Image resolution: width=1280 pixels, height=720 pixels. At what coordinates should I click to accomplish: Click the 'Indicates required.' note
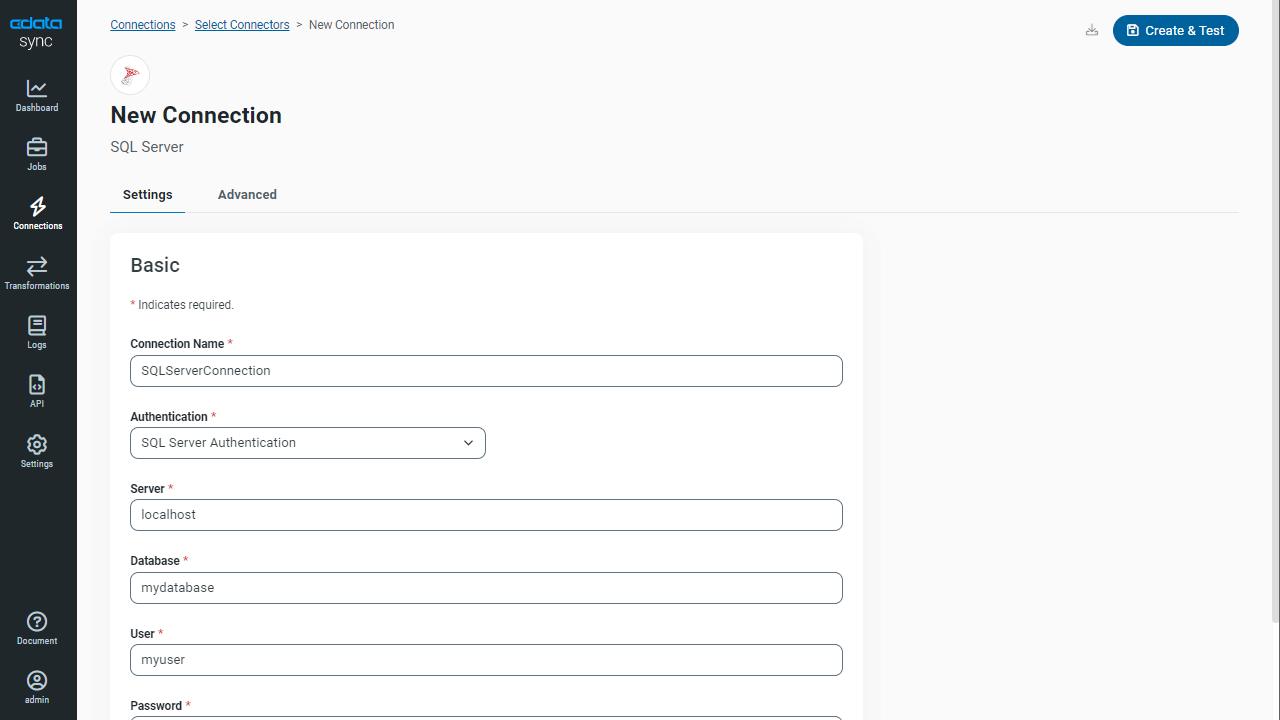coord(182,305)
